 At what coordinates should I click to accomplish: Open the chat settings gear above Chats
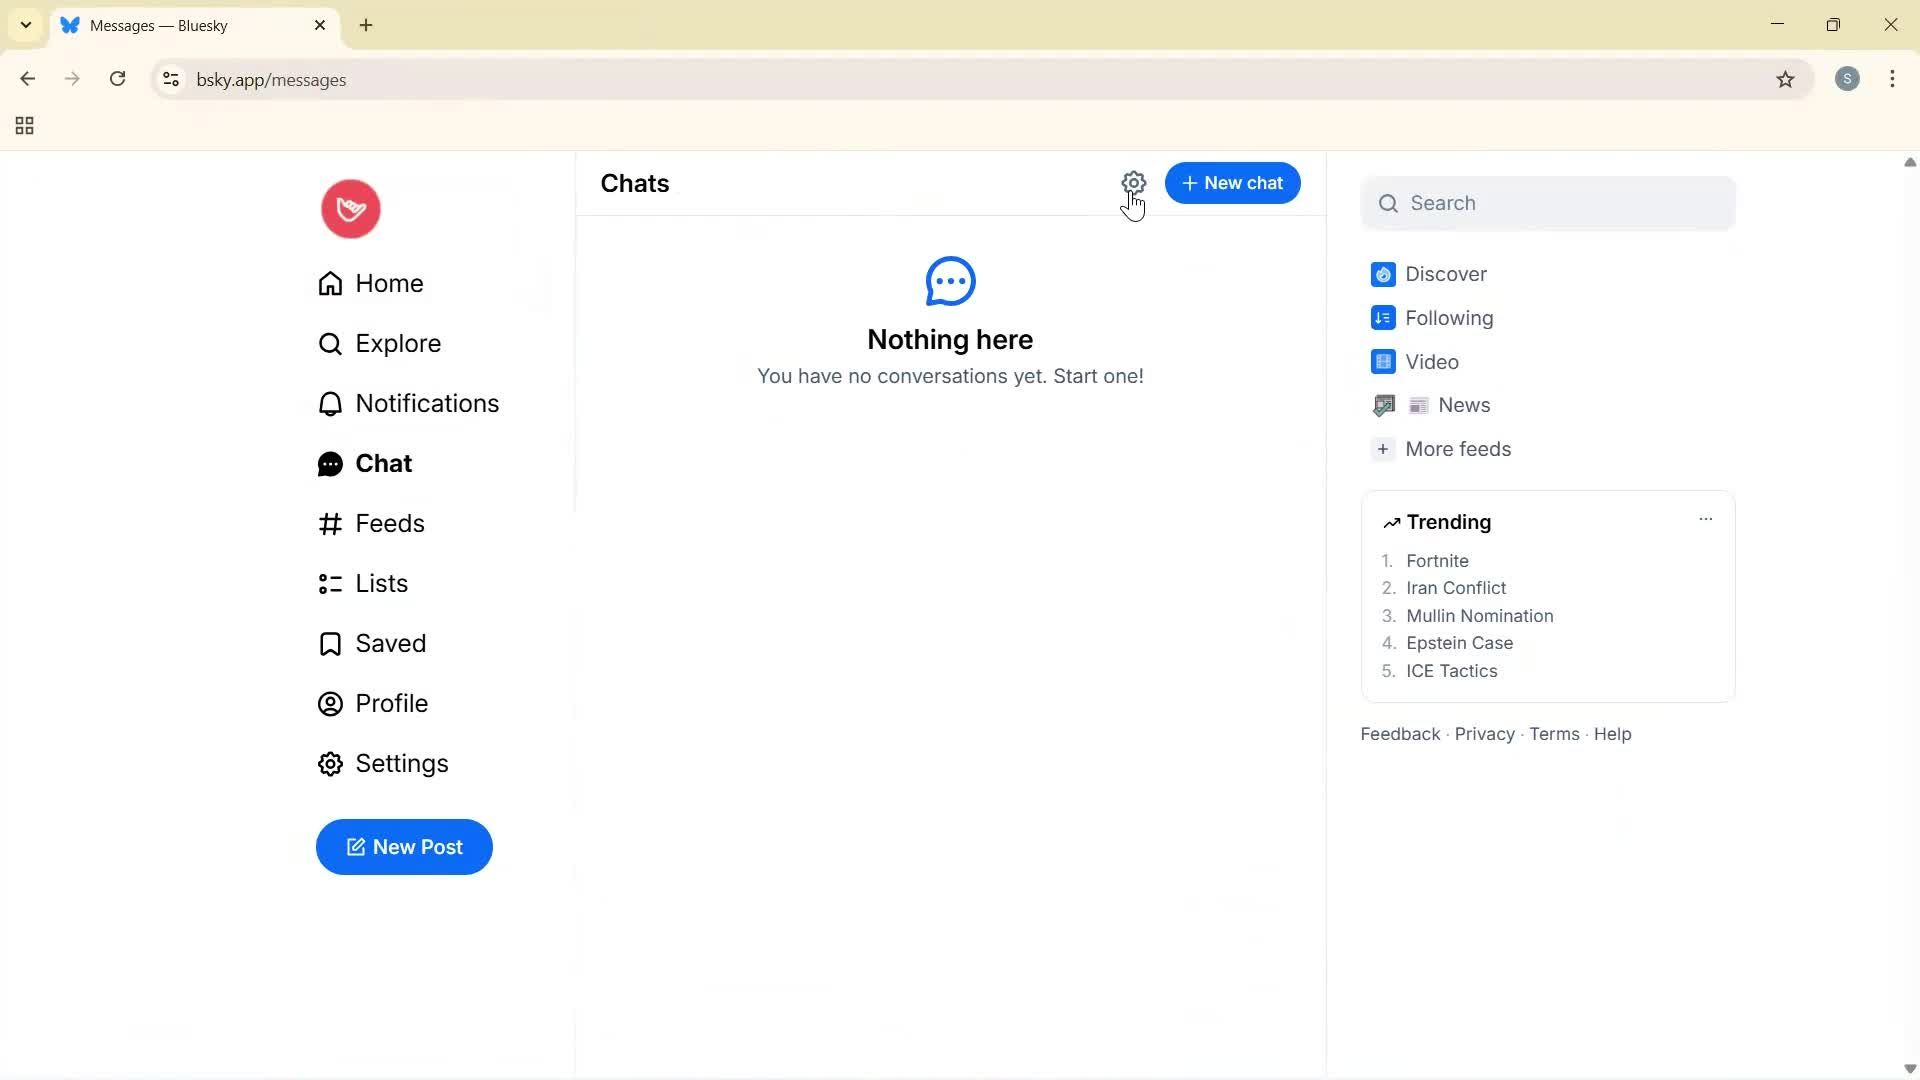tap(1134, 183)
